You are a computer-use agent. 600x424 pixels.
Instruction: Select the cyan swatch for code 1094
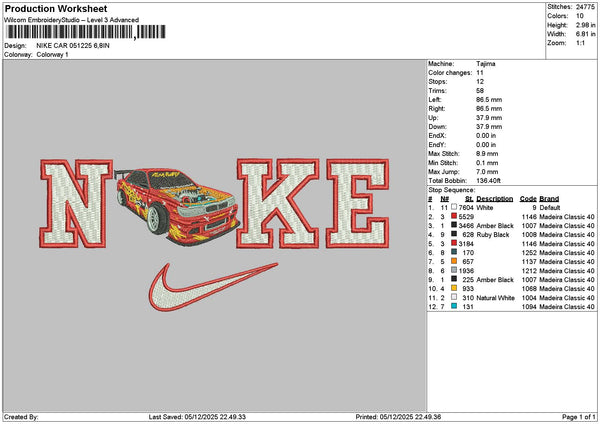tap(454, 306)
